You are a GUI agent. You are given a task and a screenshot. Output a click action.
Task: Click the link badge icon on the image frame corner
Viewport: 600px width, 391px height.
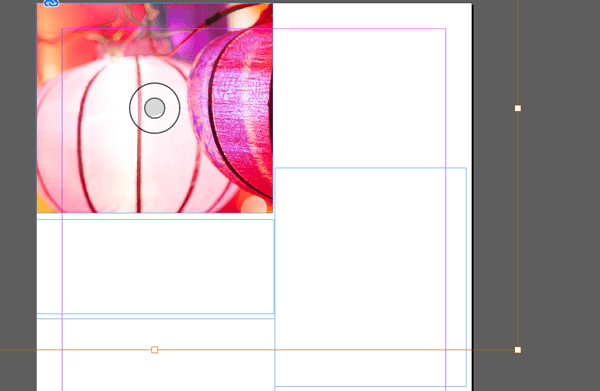tap(51, 3)
